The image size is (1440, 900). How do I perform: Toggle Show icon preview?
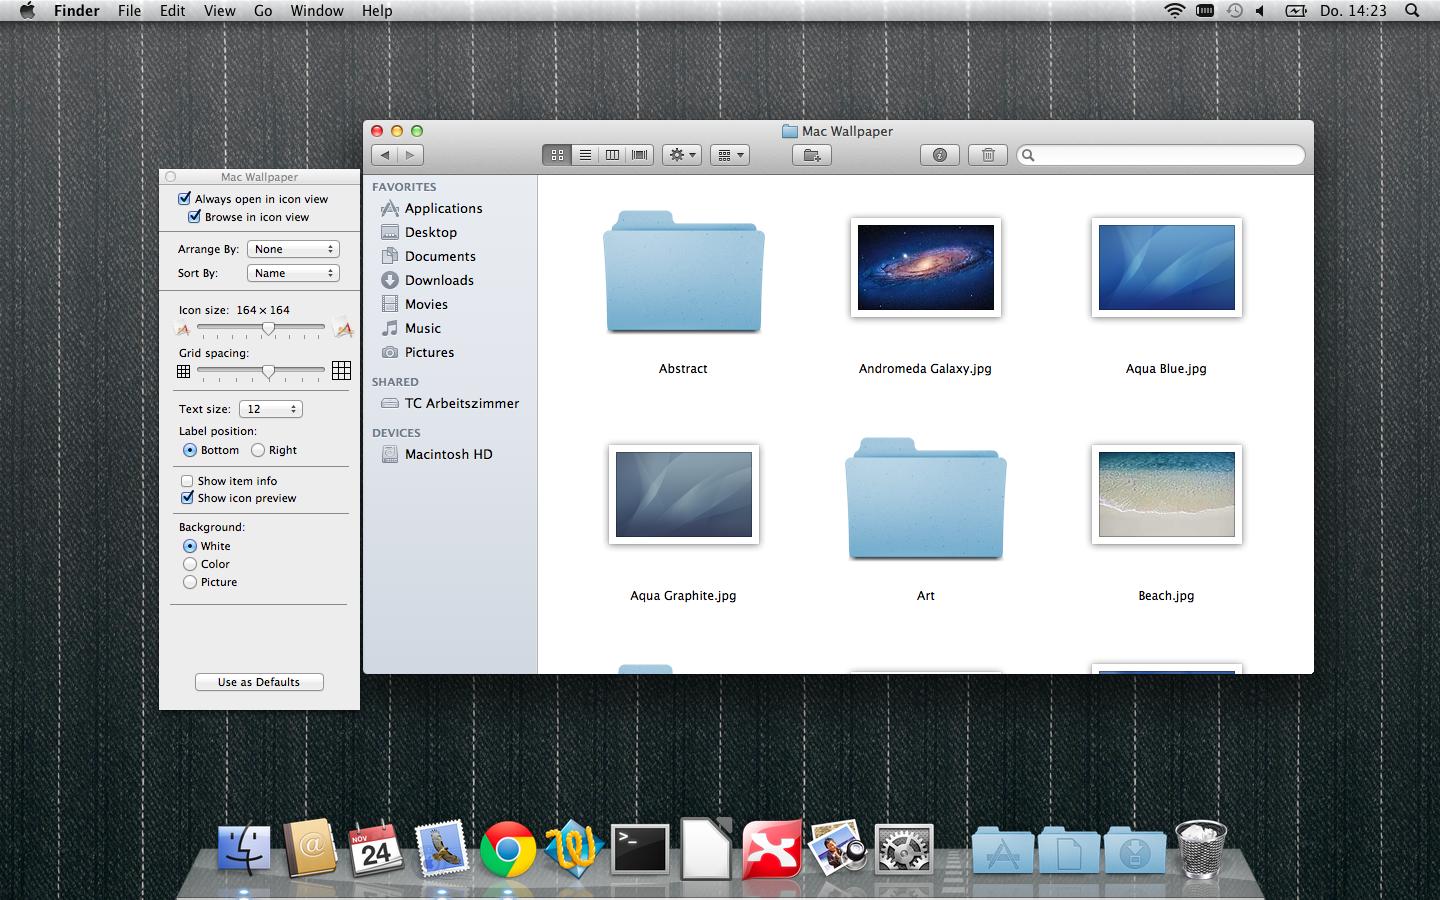(187, 498)
